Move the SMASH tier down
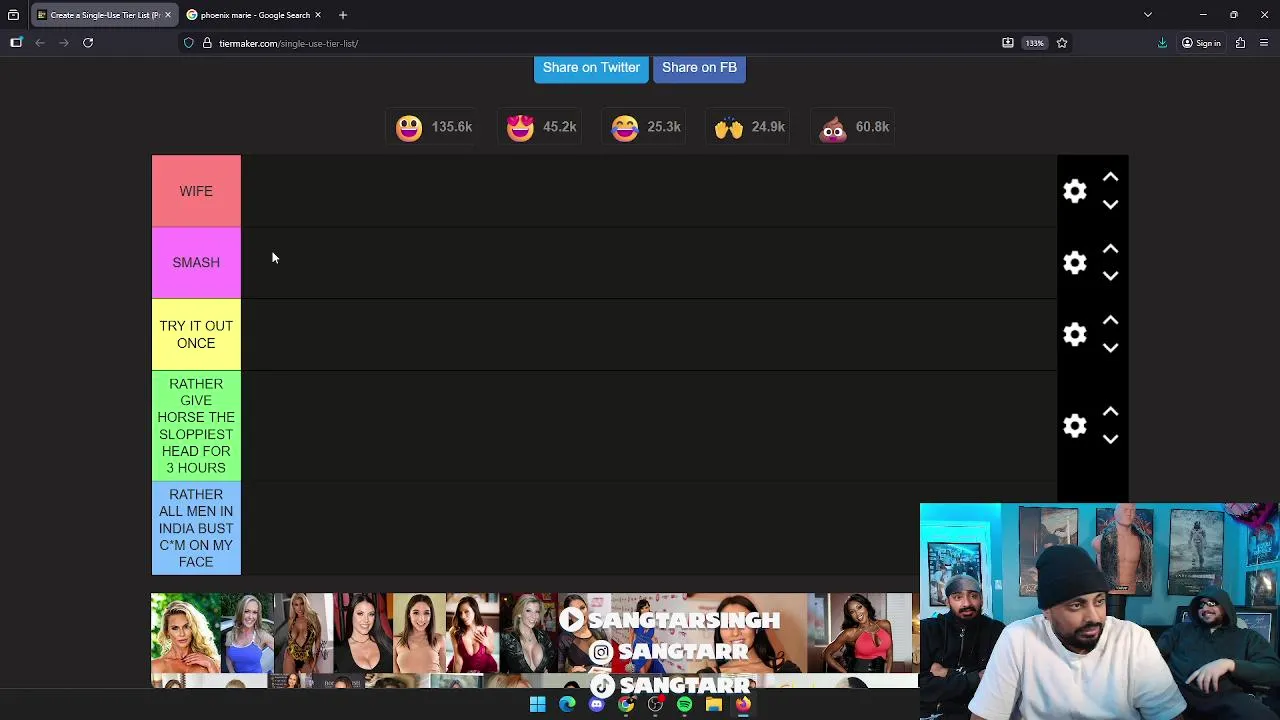The image size is (1280, 720). point(1110,276)
